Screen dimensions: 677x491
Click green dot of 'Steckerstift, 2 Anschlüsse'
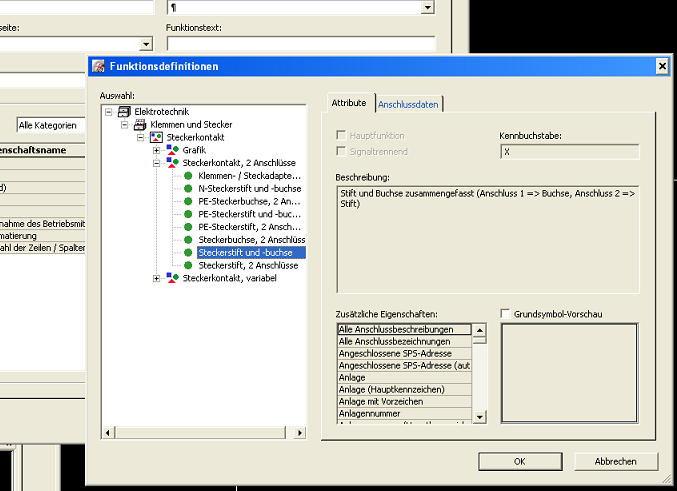click(188, 265)
